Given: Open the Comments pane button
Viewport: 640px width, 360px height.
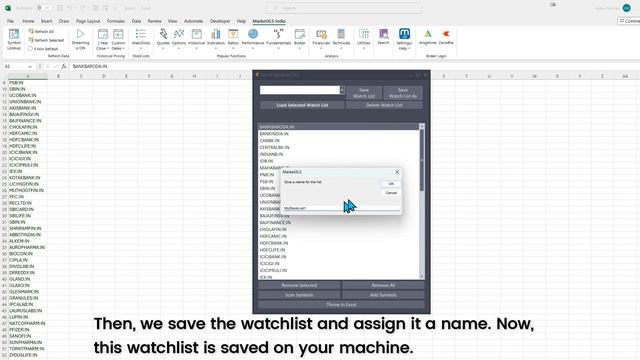Looking at the screenshot, I should pyautogui.click(x=629, y=21).
